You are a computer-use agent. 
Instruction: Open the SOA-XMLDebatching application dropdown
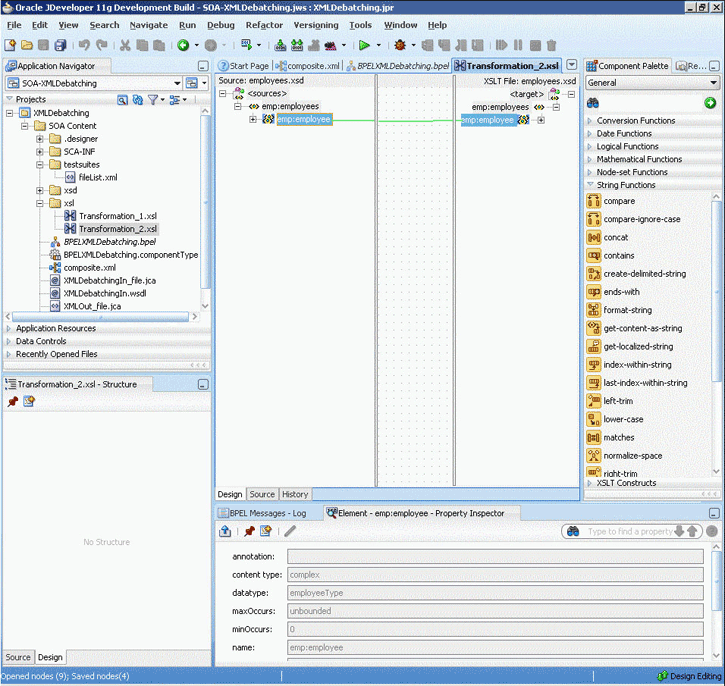point(177,83)
